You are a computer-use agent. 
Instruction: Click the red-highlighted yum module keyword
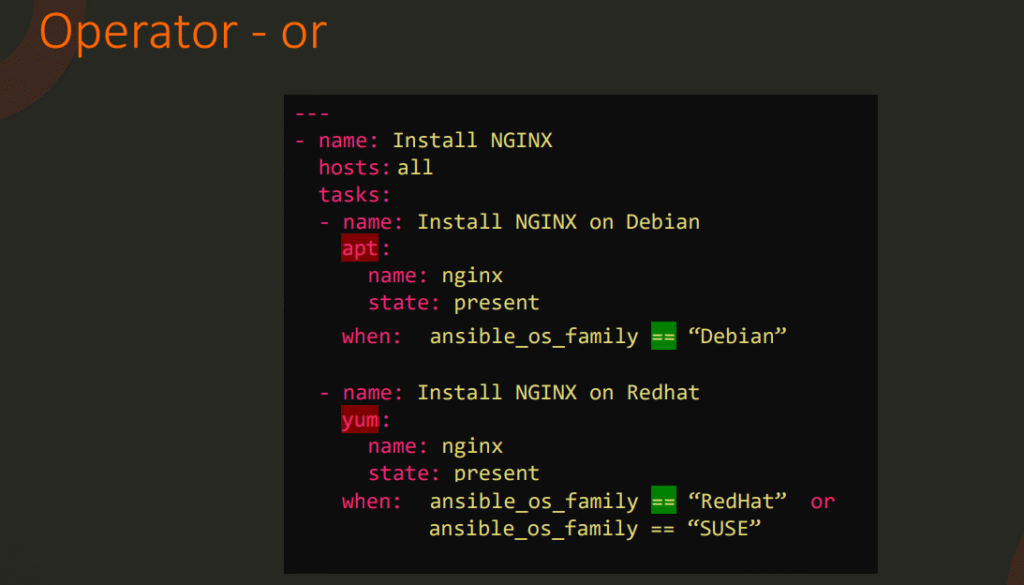tap(359, 420)
